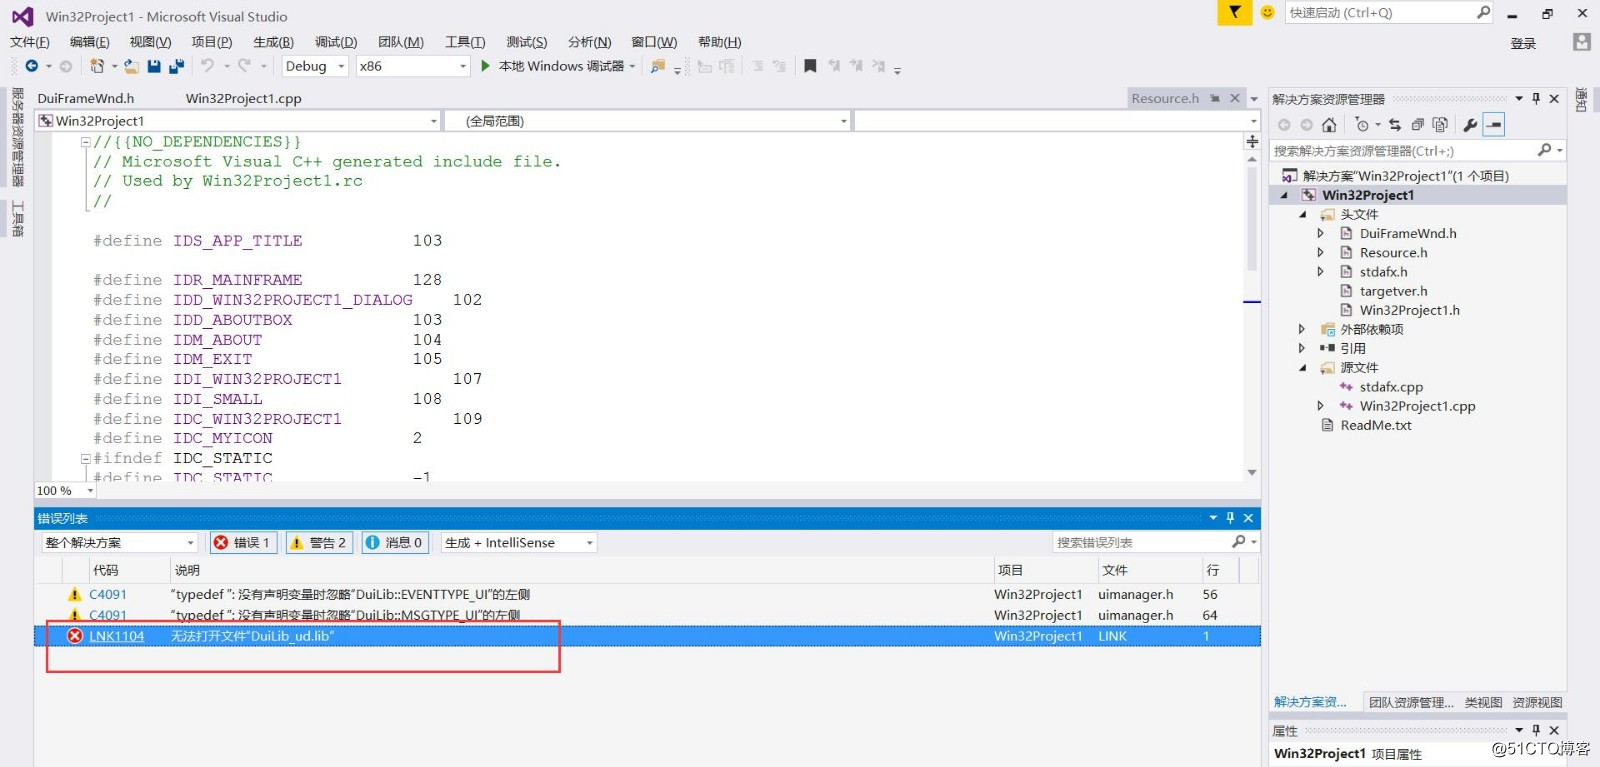Viewport: 1600px width, 767px height.
Task: Click the yellow notifications filter flag
Action: pyautogui.click(x=1234, y=12)
